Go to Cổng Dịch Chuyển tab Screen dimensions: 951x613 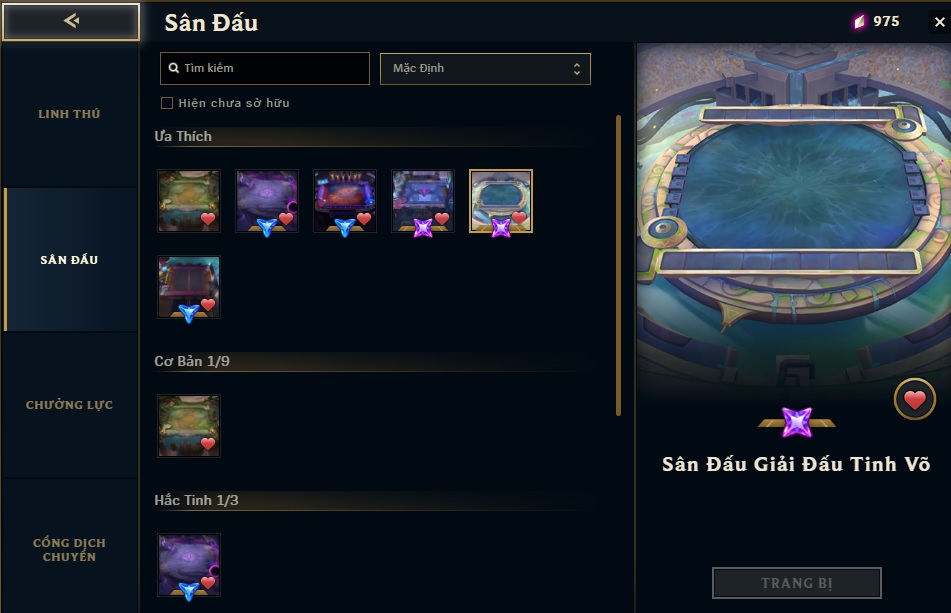click(x=69, y=549)
